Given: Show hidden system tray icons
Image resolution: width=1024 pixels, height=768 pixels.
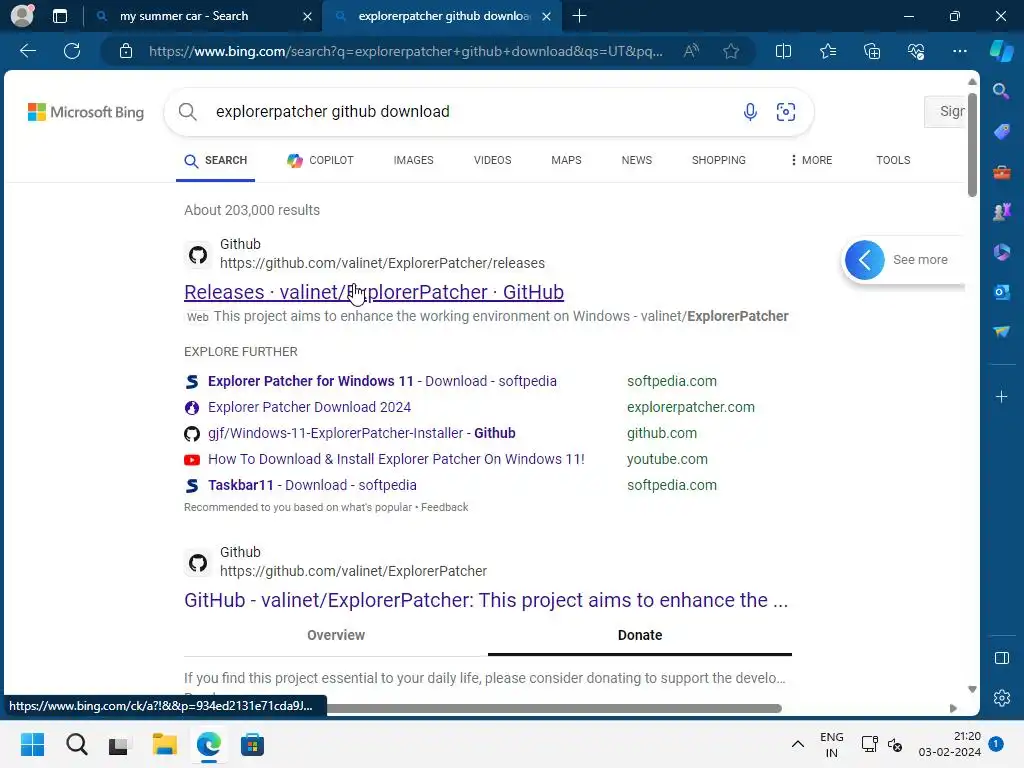Looking at the screenshot, I should pos(797,744).
